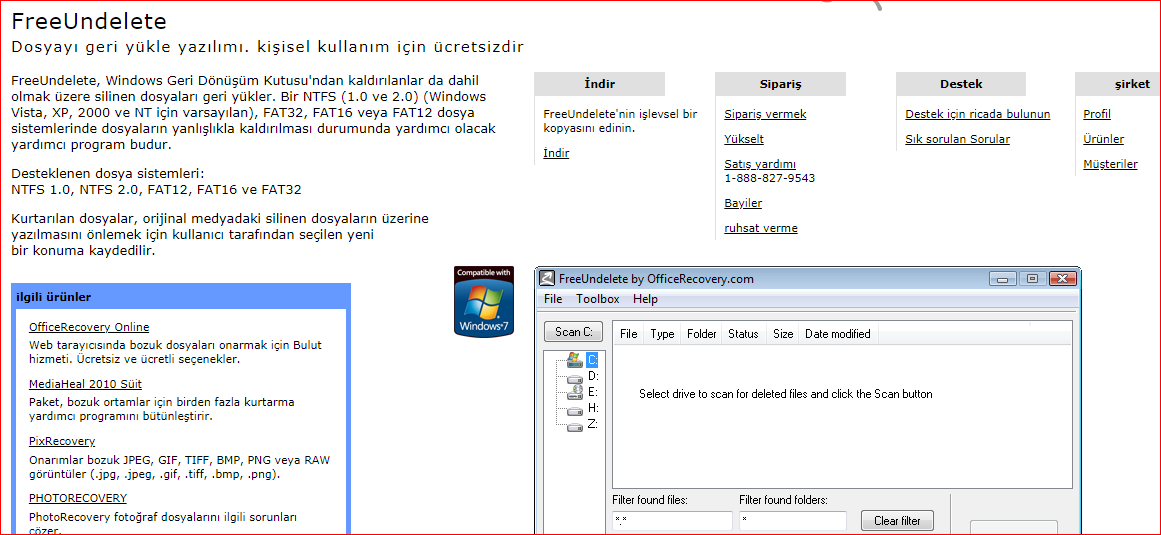The image size is (1161, 535).
Task: Sort by the Date modified column header
Action: [838, 334]
